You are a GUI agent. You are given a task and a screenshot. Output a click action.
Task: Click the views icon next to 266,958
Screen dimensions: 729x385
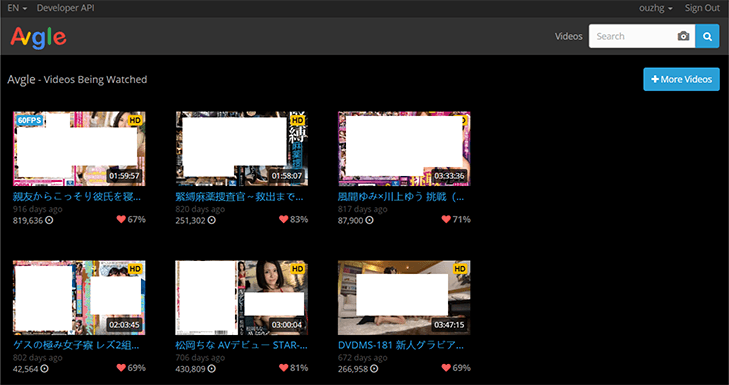click(374, 369)
